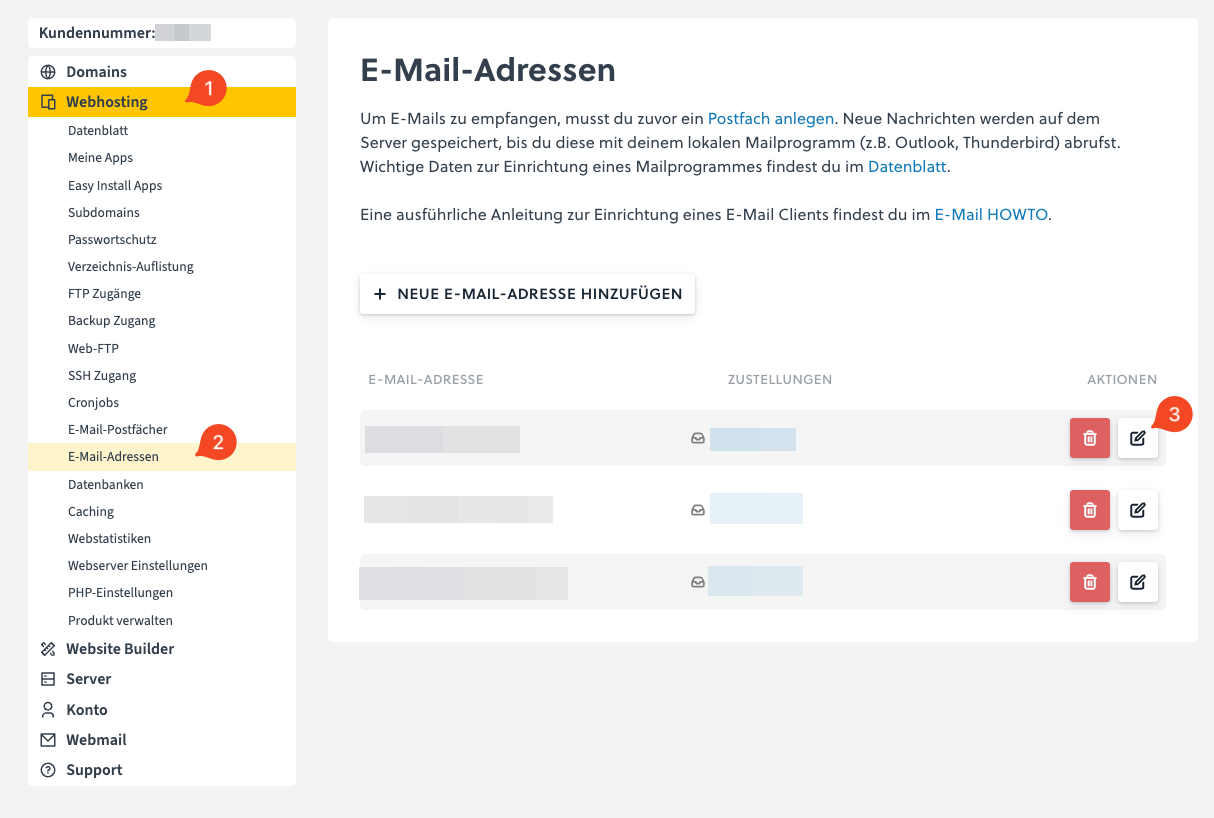
Task: Open E-Mail-Postfächer in the sidebar
Action: [x=117, y=429]
